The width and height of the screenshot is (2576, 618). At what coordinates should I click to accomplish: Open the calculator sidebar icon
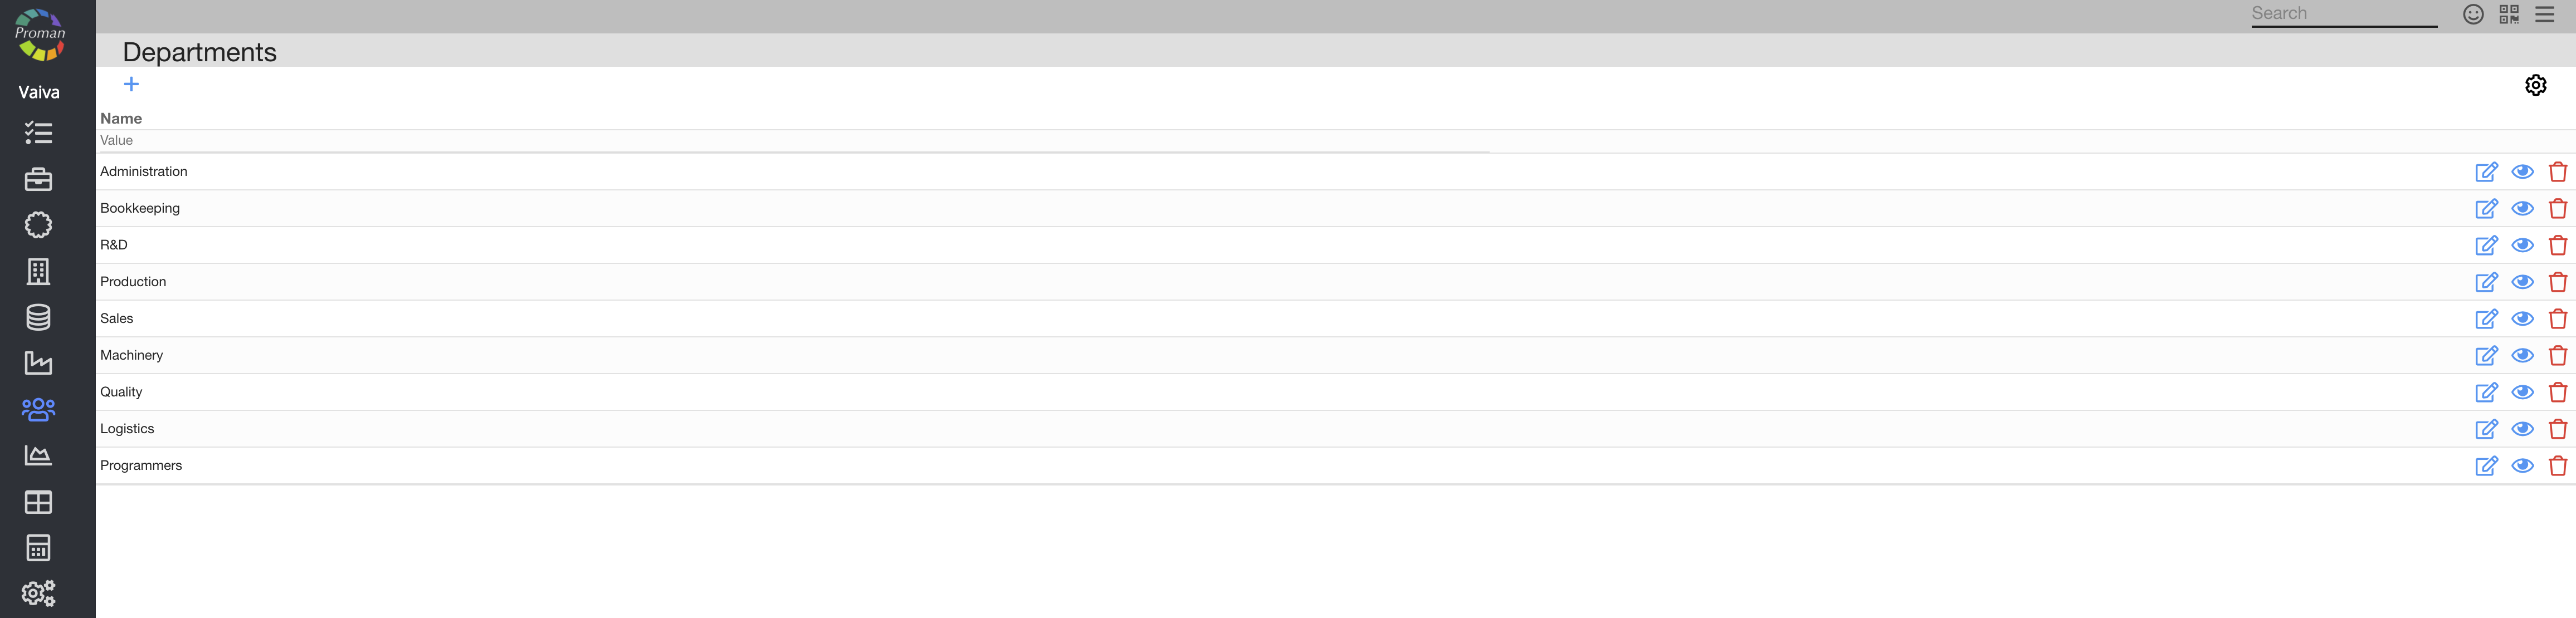[38, 548]
